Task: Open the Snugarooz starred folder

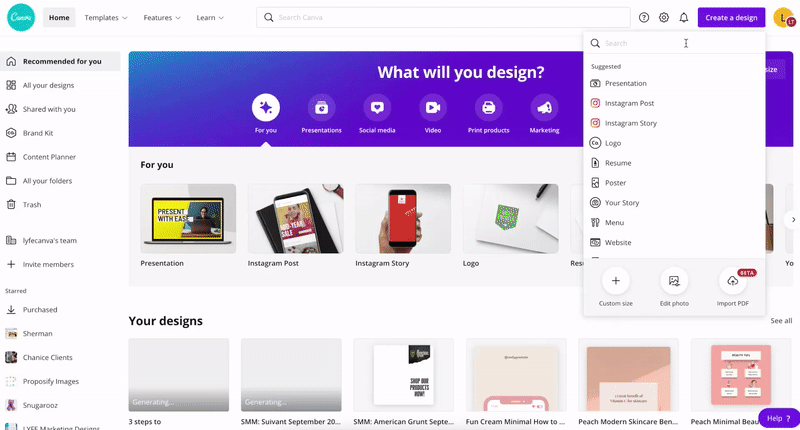Action: [60, 405]
